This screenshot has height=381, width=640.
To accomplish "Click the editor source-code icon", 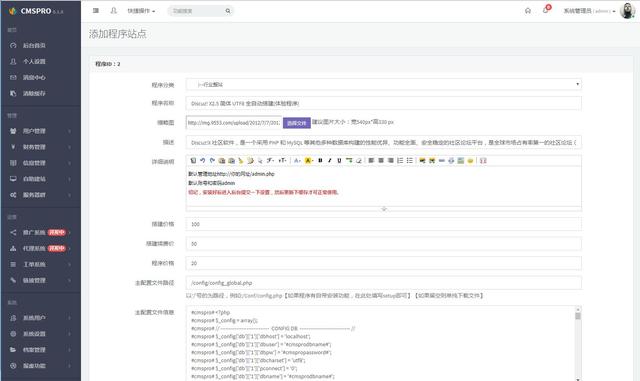I will (193, 160).
